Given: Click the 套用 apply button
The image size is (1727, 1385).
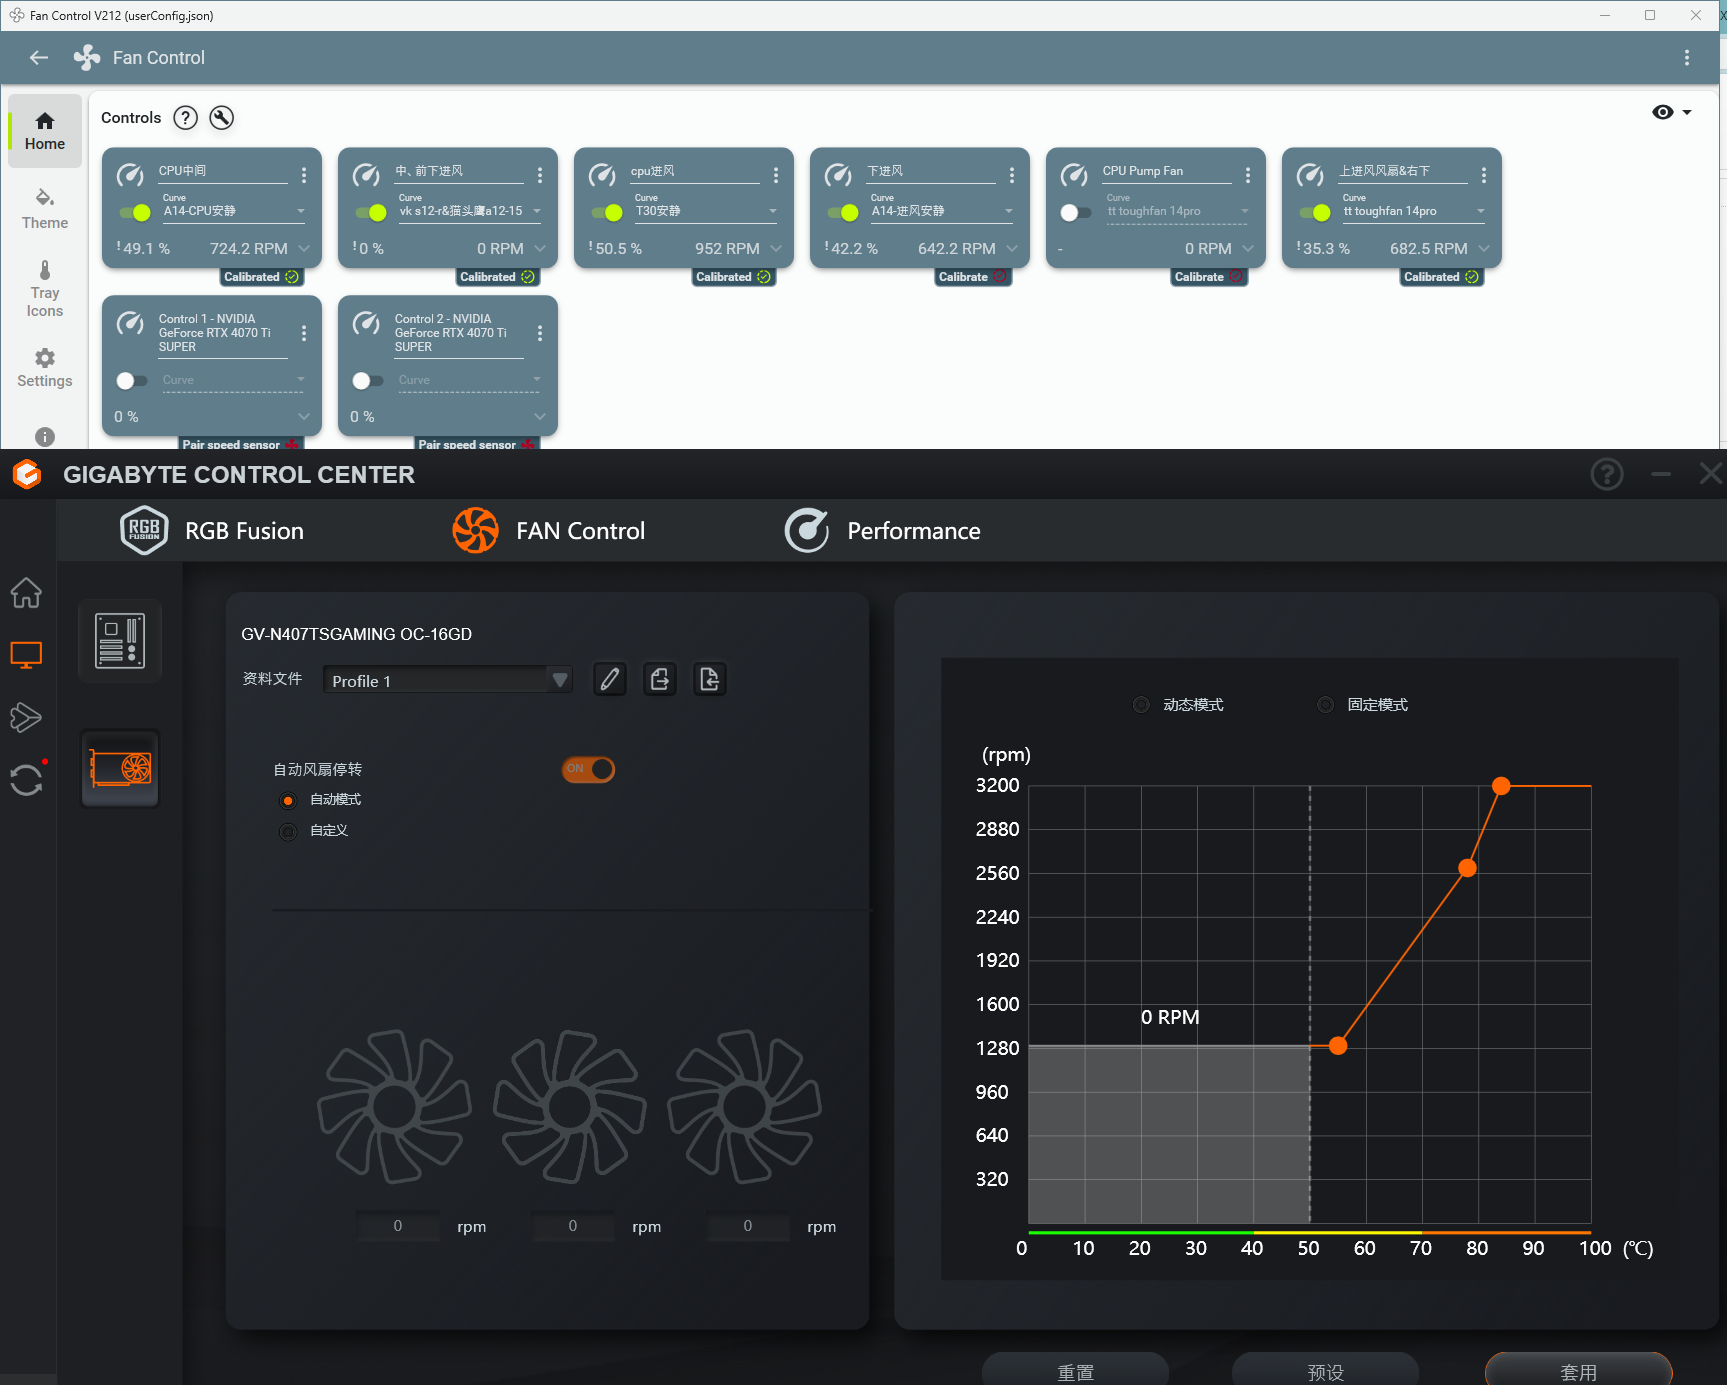Looking at the screenshot, I should [x=1578, y=1370].
